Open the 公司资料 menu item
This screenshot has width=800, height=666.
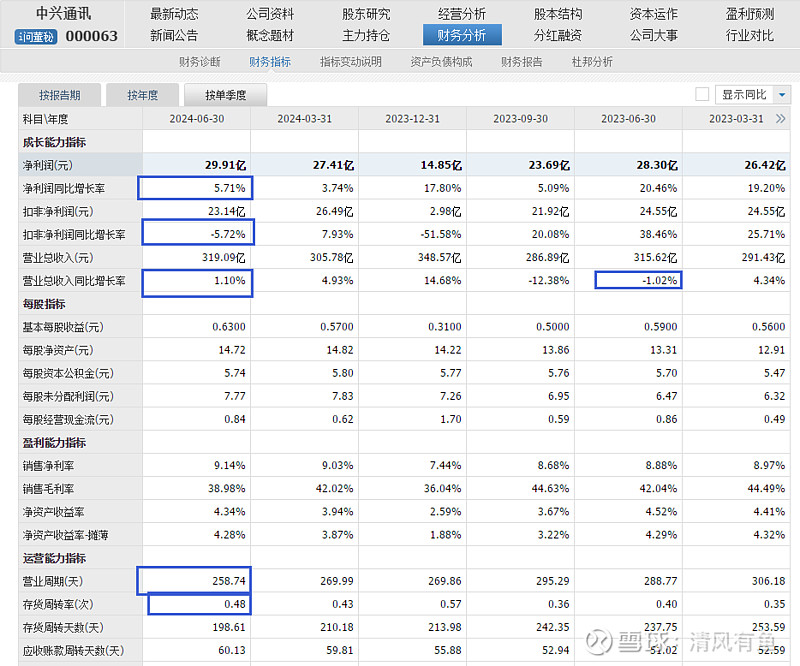270,14
